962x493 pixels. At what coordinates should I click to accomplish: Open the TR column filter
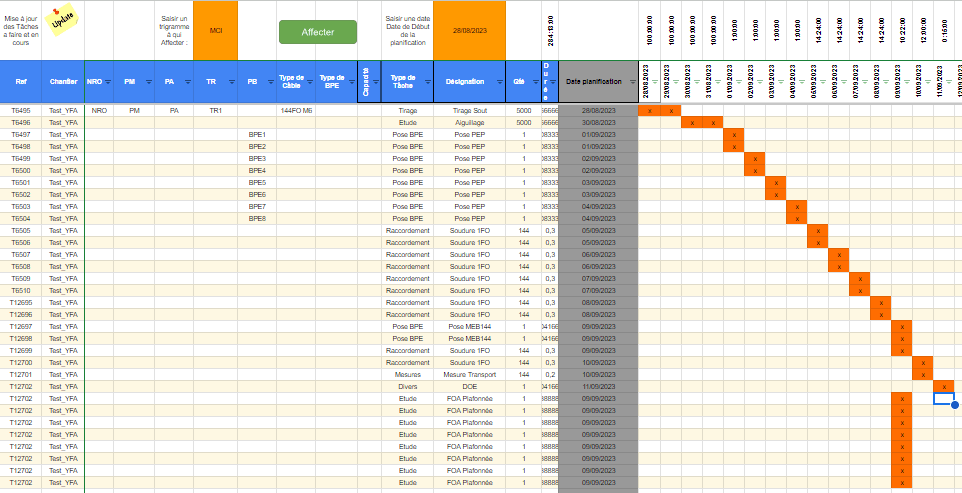[x=231, y=82]
